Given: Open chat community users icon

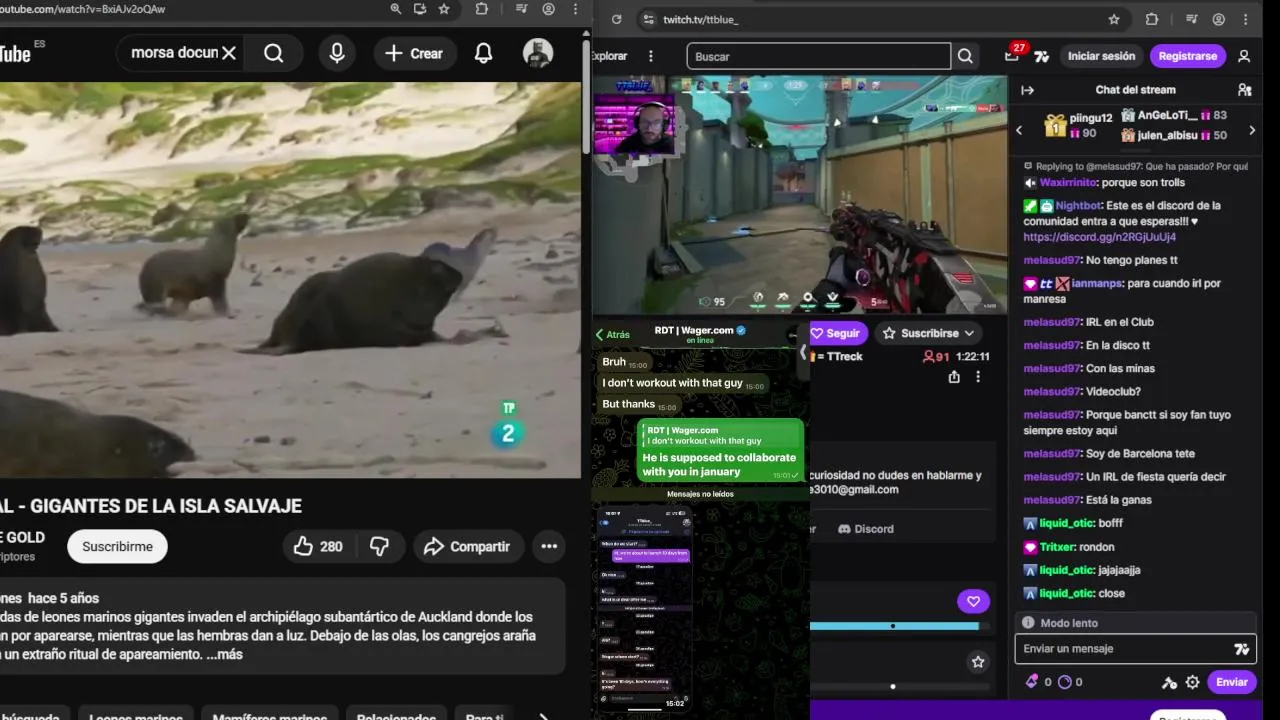Looking at the screenshot, I should (x=1244, y=90).
